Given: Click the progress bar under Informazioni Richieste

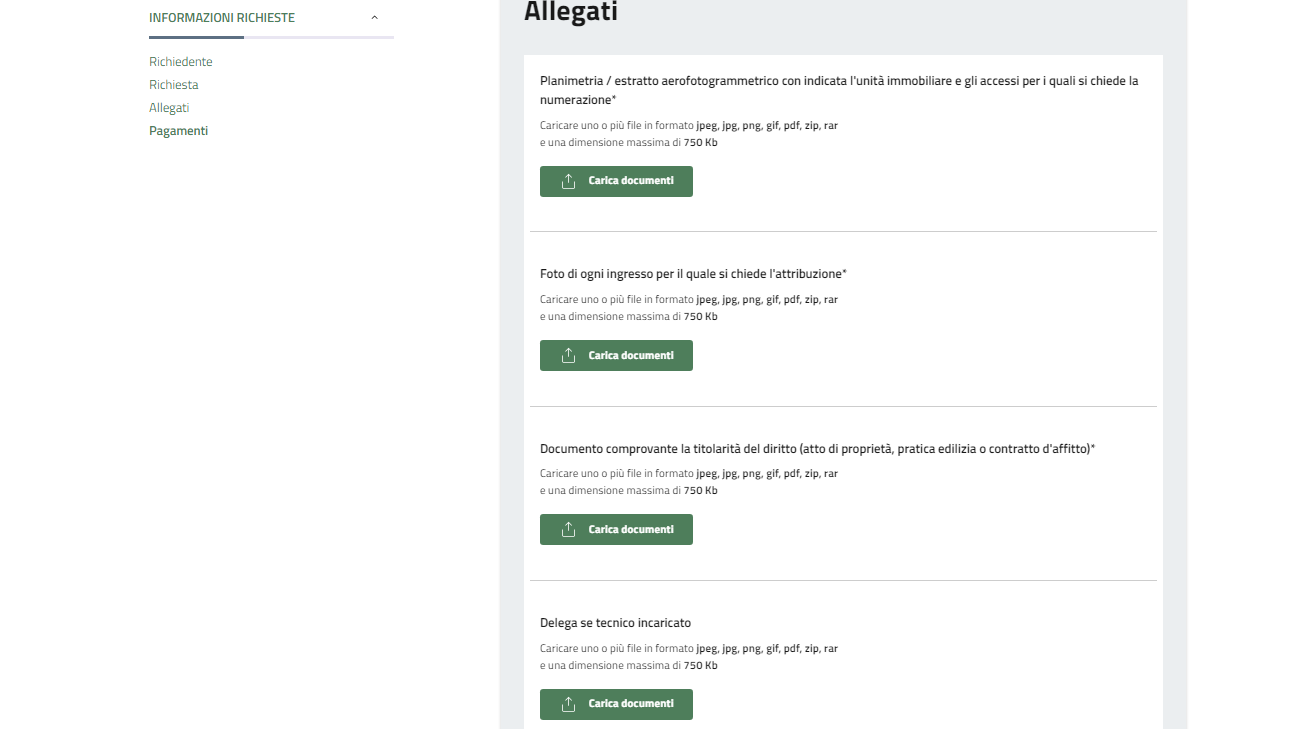Looking at the screenshot, I should click(x=271, y=38).
